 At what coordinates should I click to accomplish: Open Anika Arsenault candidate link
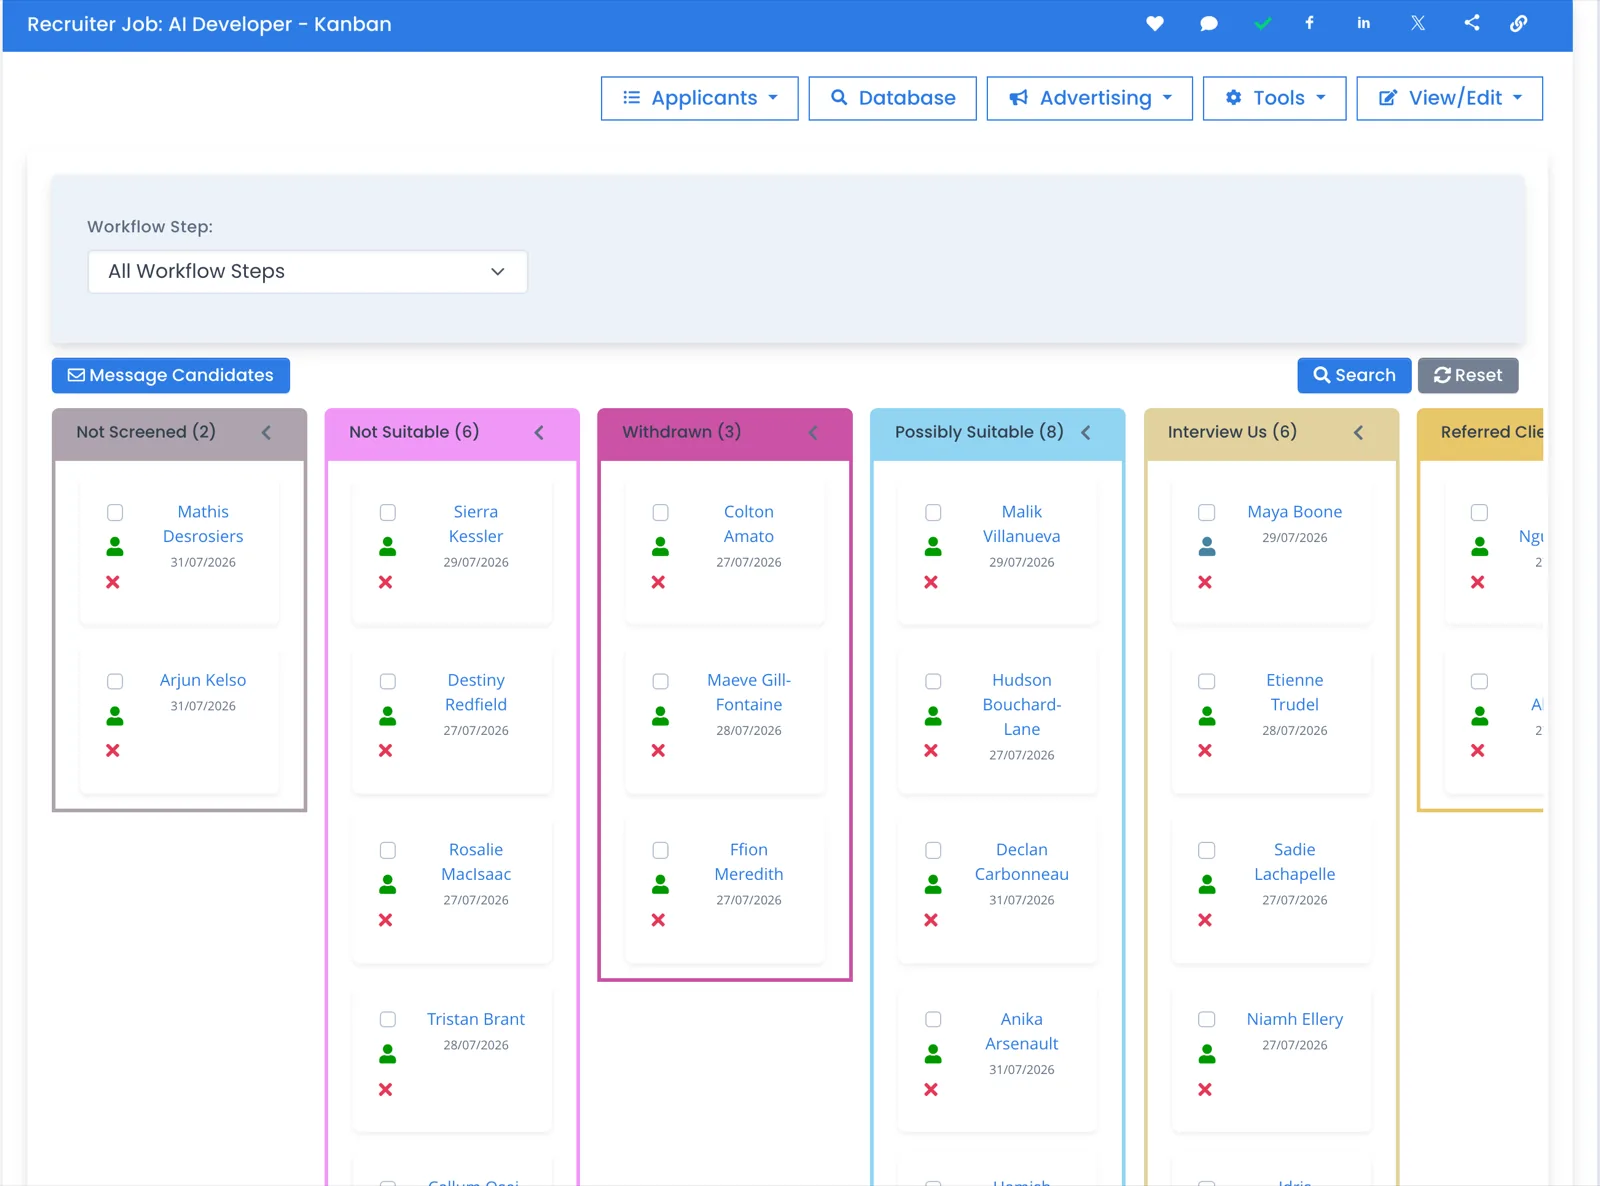[1022, 1031]
